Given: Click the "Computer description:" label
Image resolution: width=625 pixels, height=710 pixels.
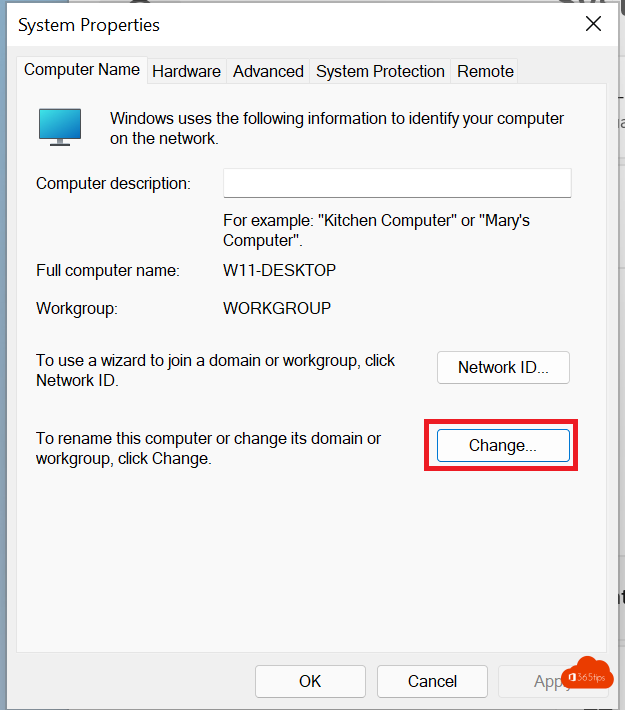Looking at the screenshot, I should [x=113, y=183].
